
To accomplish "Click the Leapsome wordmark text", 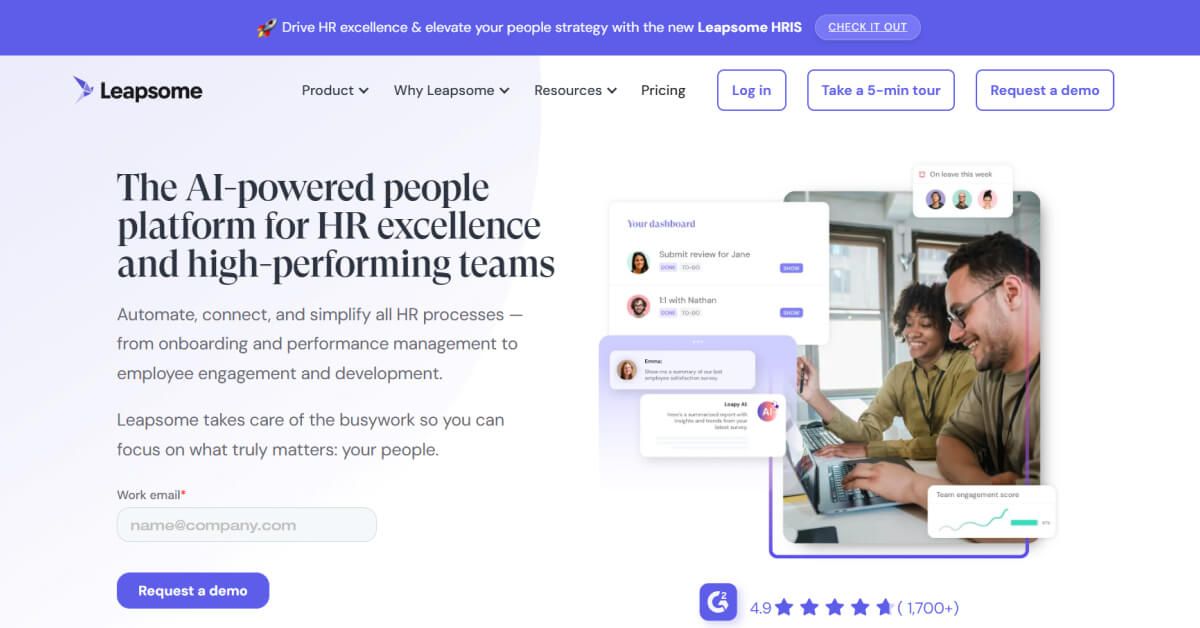I will [x=151, y=91].
